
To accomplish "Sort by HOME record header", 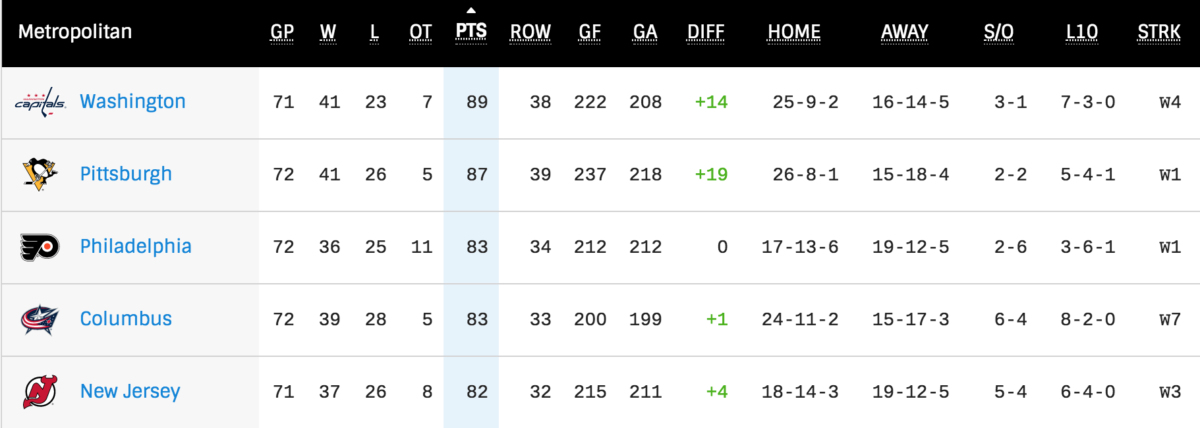I will 794,32.
